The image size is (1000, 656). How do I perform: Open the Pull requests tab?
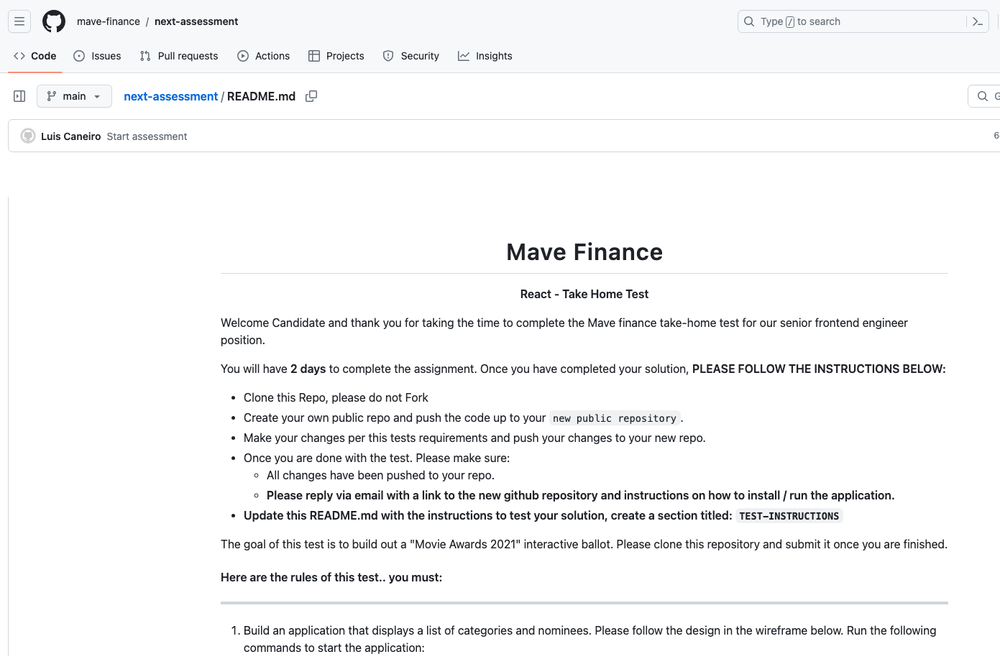pos(179,56)
